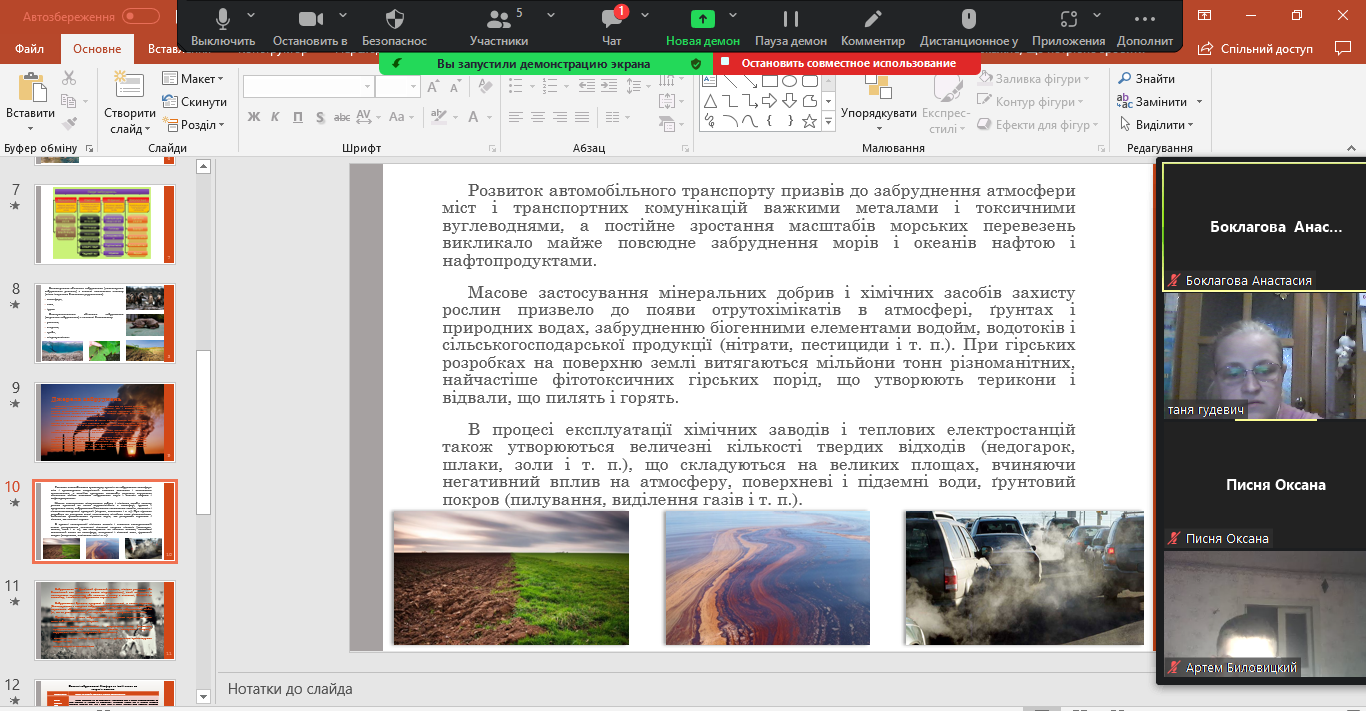Viewport: 1366px width, 711px height.
Task: Click таня гудевич video tile
Action: pos(1263,356)
